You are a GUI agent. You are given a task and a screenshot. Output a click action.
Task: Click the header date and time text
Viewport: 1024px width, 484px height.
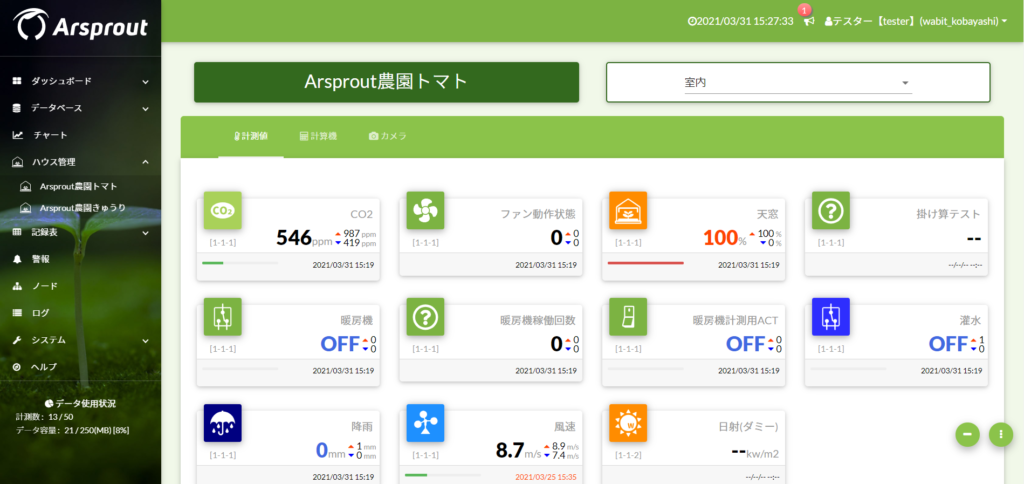[744, 22]
